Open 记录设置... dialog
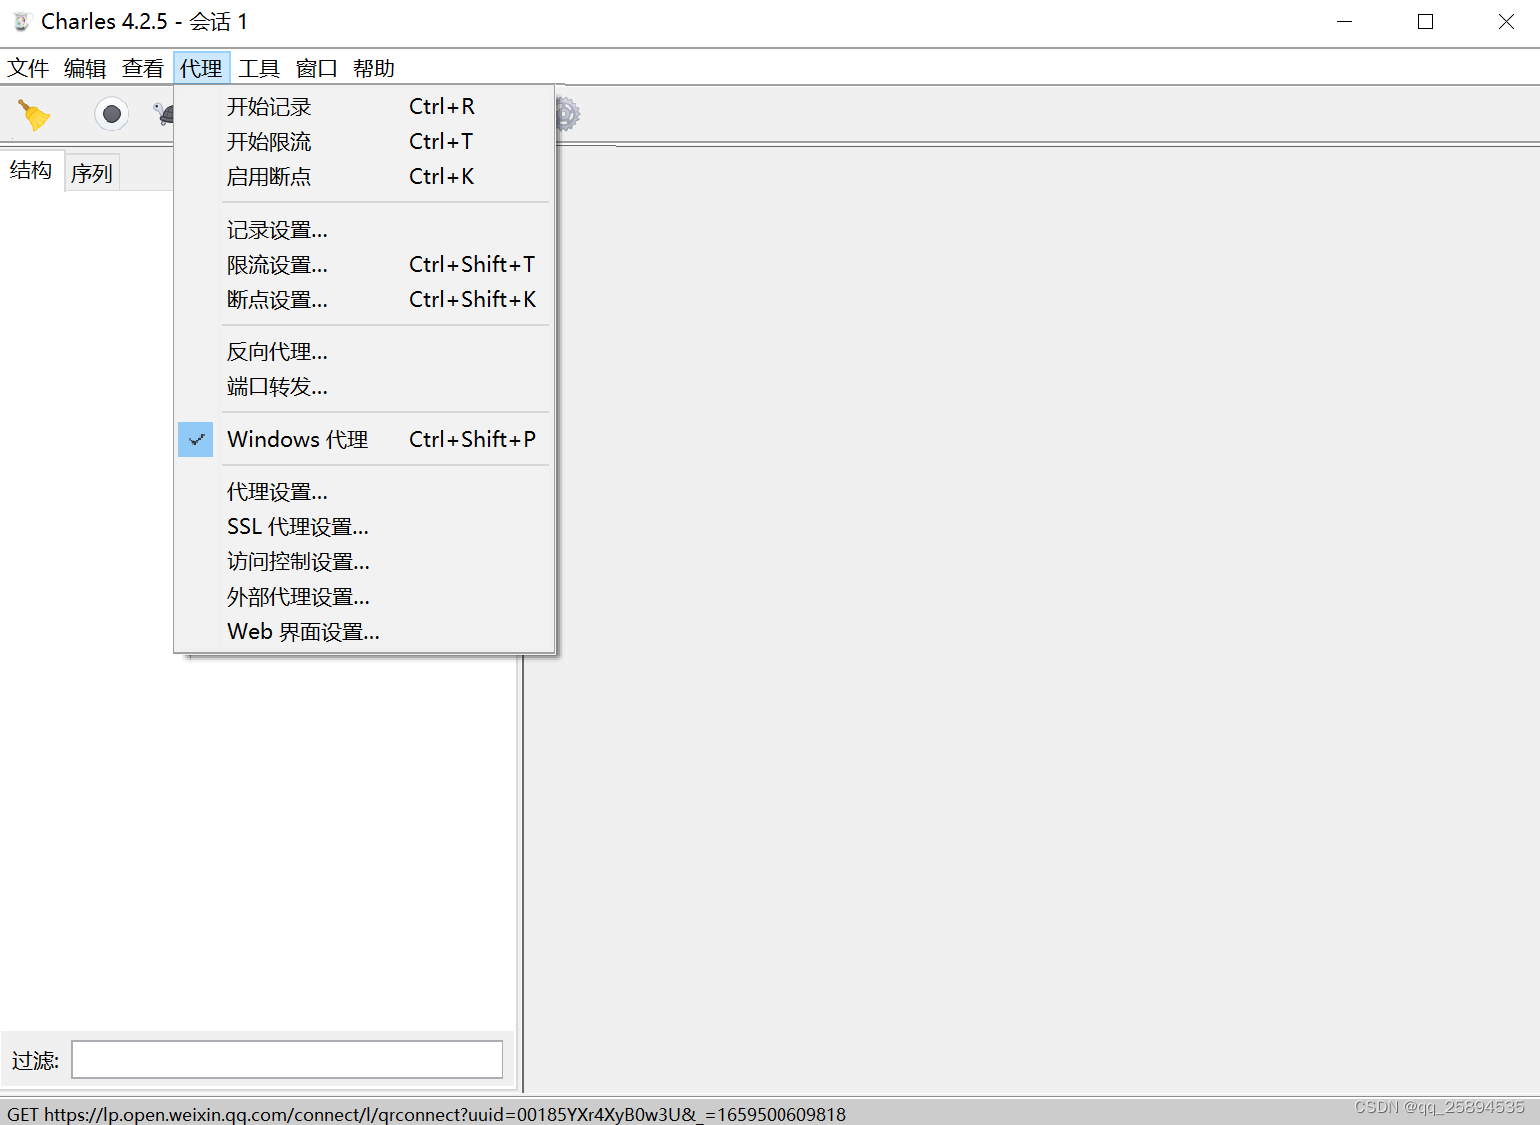The width and height of the screenshot is (1540, 1125). 364,230
